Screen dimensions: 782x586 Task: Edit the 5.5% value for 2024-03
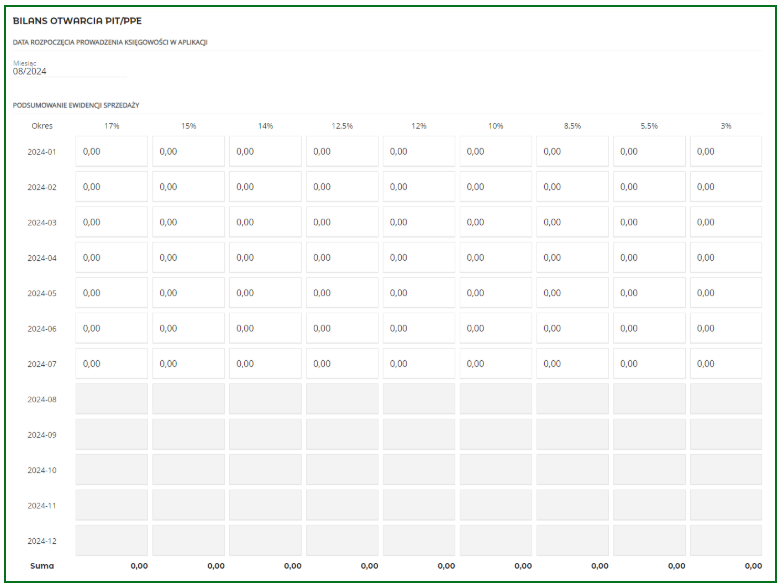pos(649,222)
